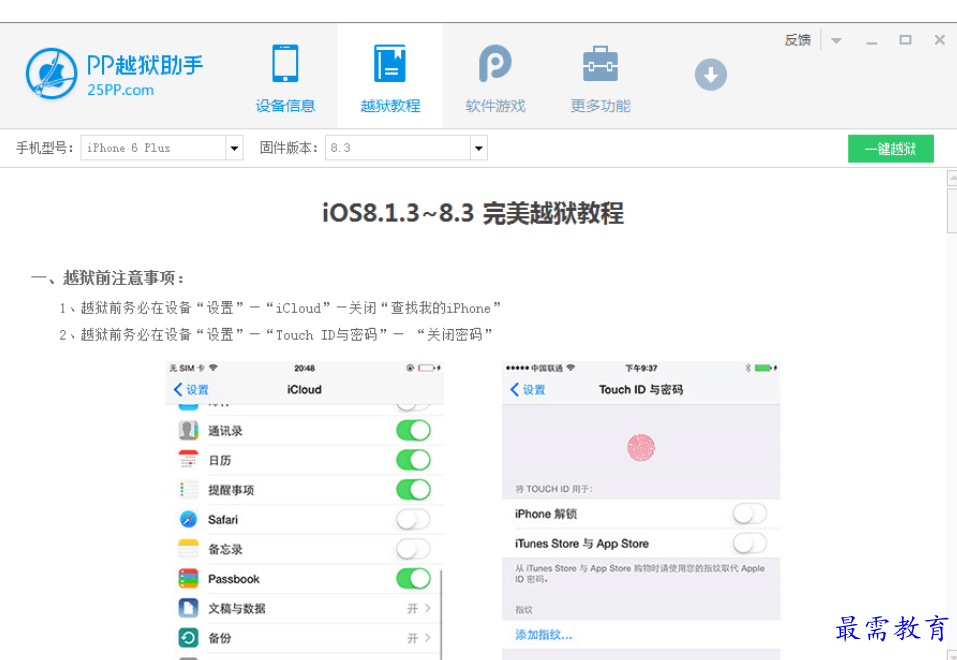
Task: Click the 反馈 feedback link
Action: [797, 40]
